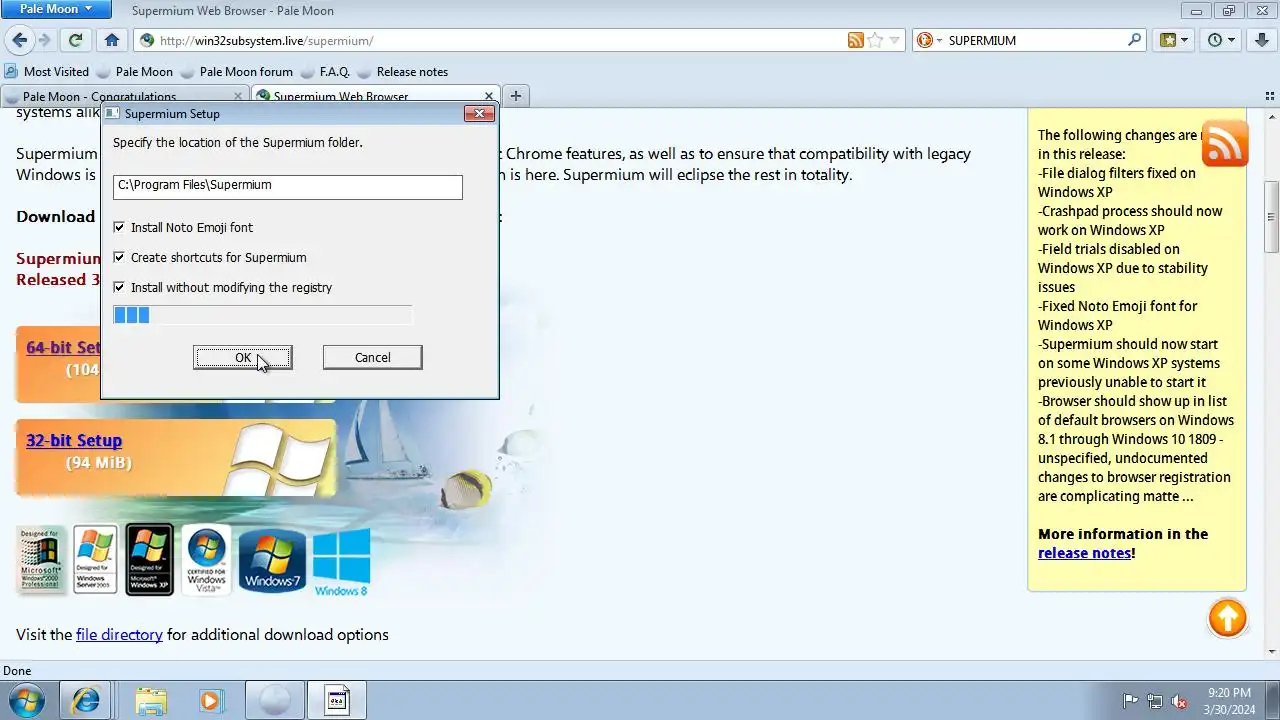This screenshot has width=1280, height=720.
Task: Go to the Home page
Action: [x=112, y=40]
